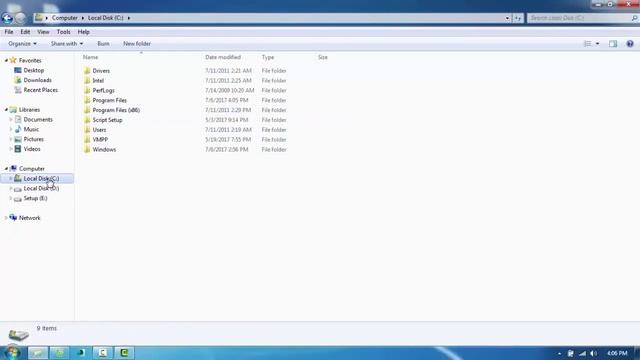Open the File menu
The width and height of the screenshot is (640, 360).
(9, 32)
